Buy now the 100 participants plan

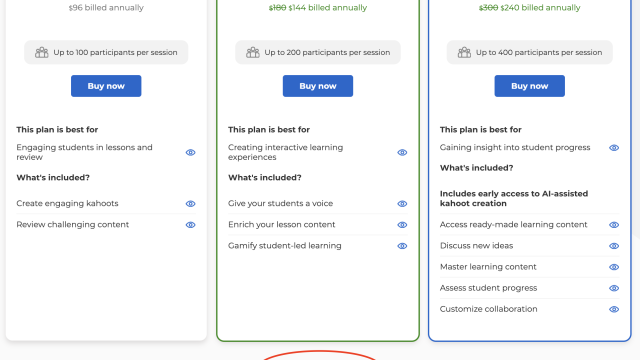point(106,86)
